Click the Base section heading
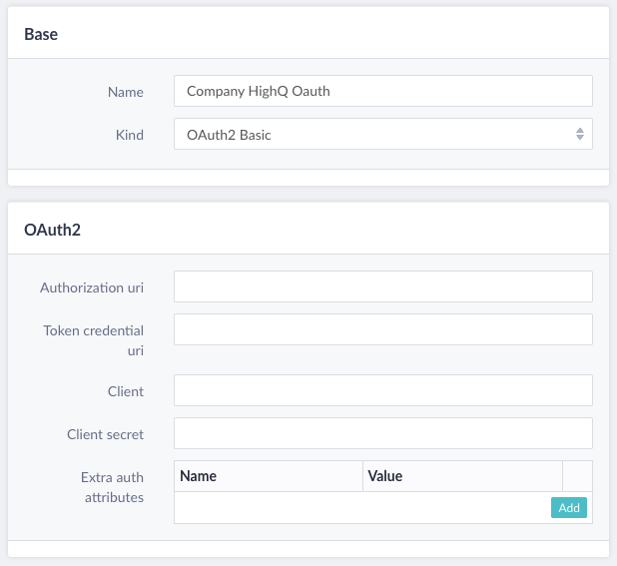Viewport: 617px width, 566px height. 41,34
